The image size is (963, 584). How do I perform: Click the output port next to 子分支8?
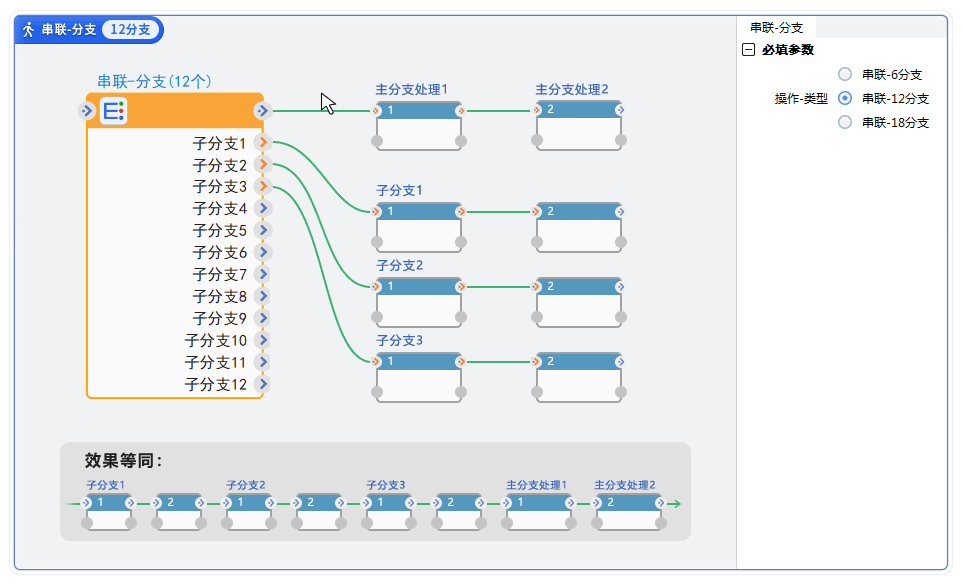coord(262,296)
